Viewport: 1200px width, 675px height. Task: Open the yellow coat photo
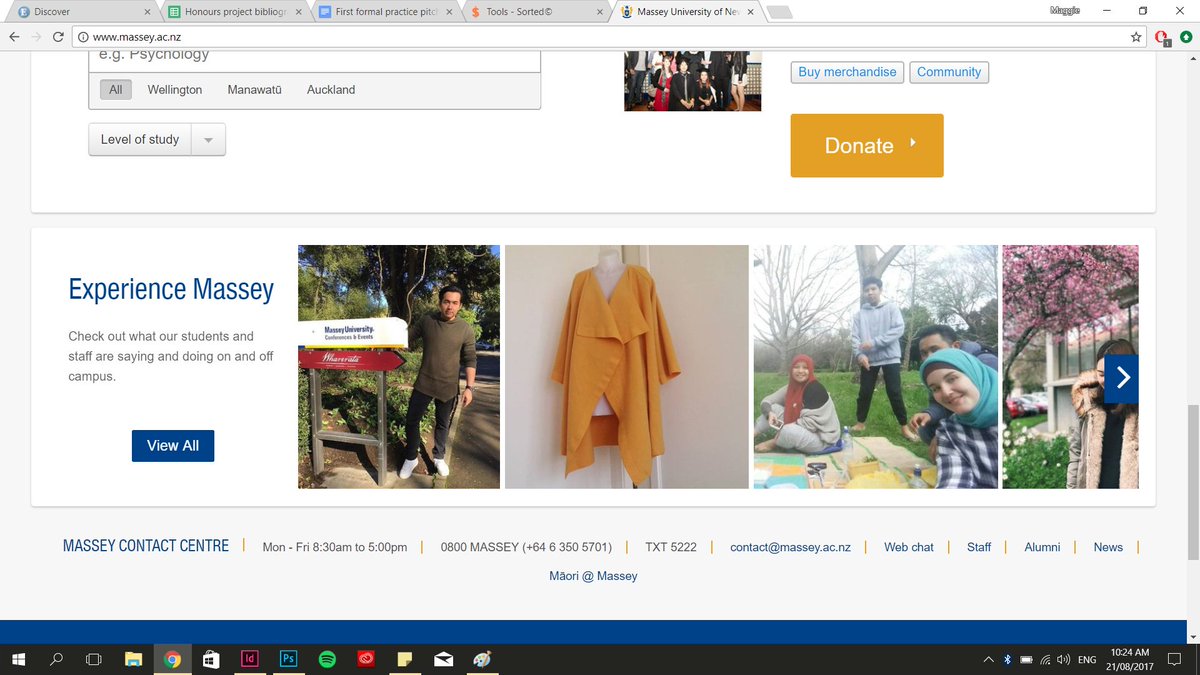coord(627,367)
